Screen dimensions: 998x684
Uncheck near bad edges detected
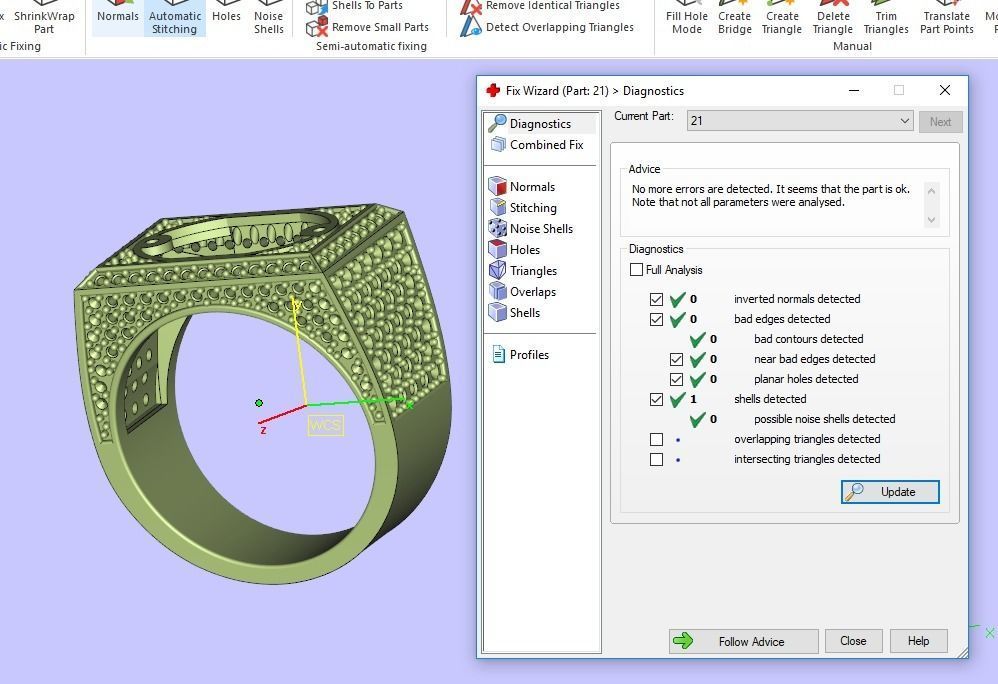(x=677, y=359)
